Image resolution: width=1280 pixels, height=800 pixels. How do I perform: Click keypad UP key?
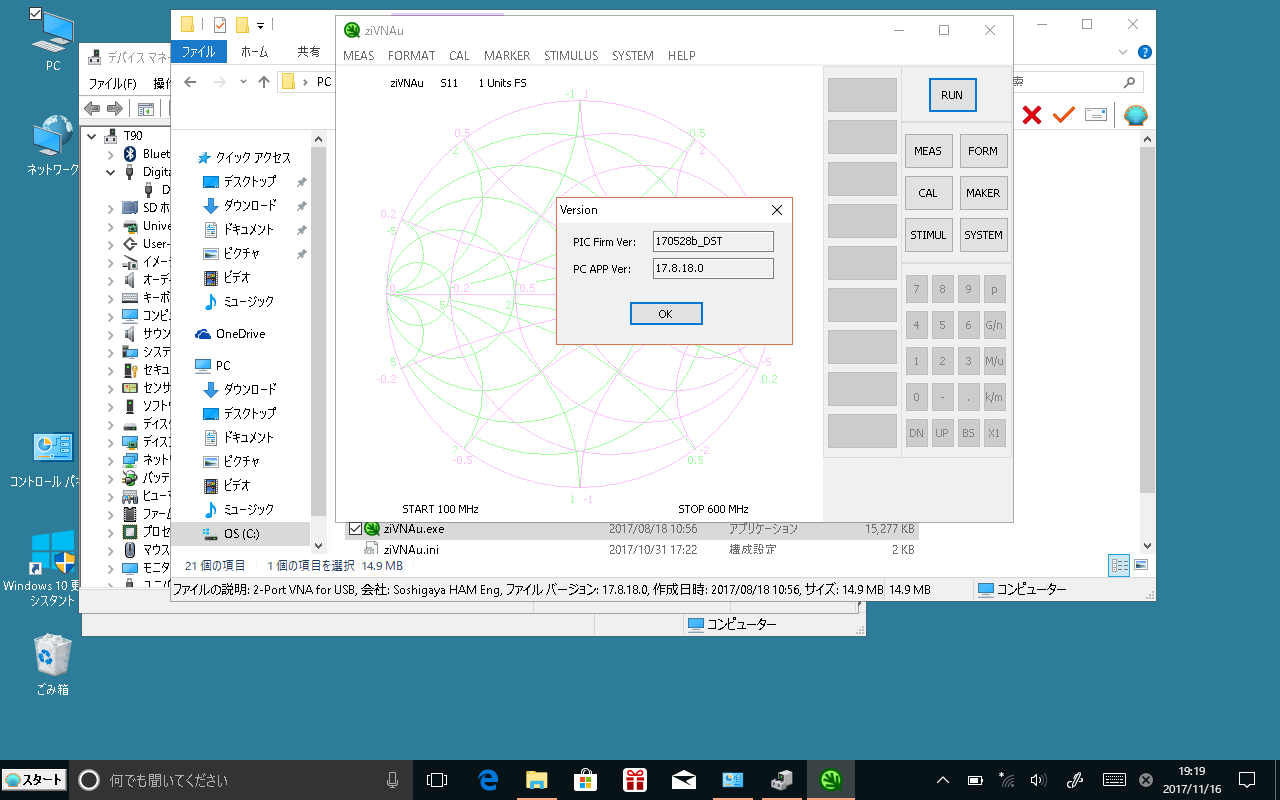click(x=942, y=434)
